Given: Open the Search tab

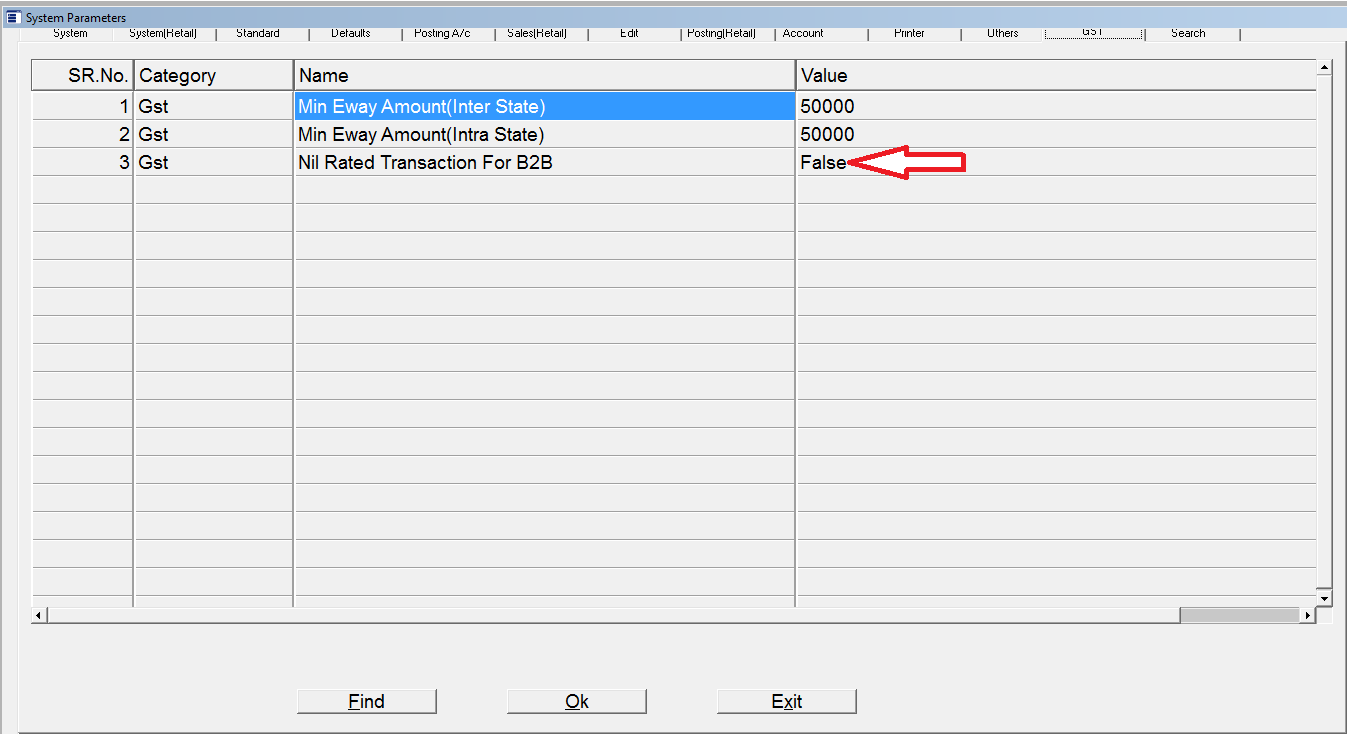Looking at the screenshot, I should click(1188, 33).
